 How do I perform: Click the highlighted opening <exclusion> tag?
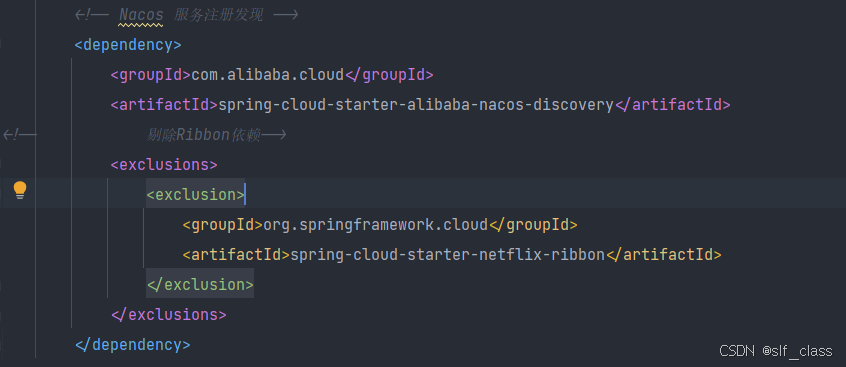[x=195, y=194]
